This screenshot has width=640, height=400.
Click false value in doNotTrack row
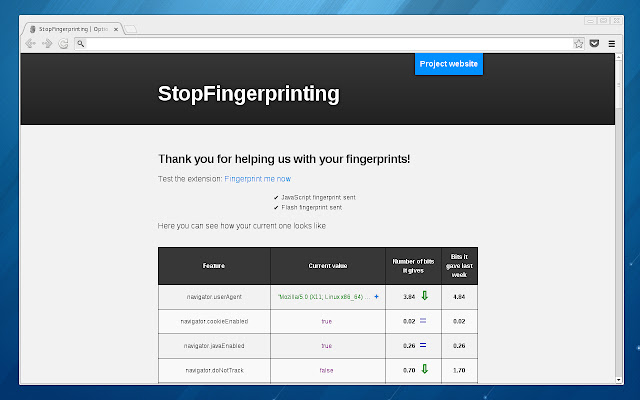pyautogui.click(x=327, y=370)
